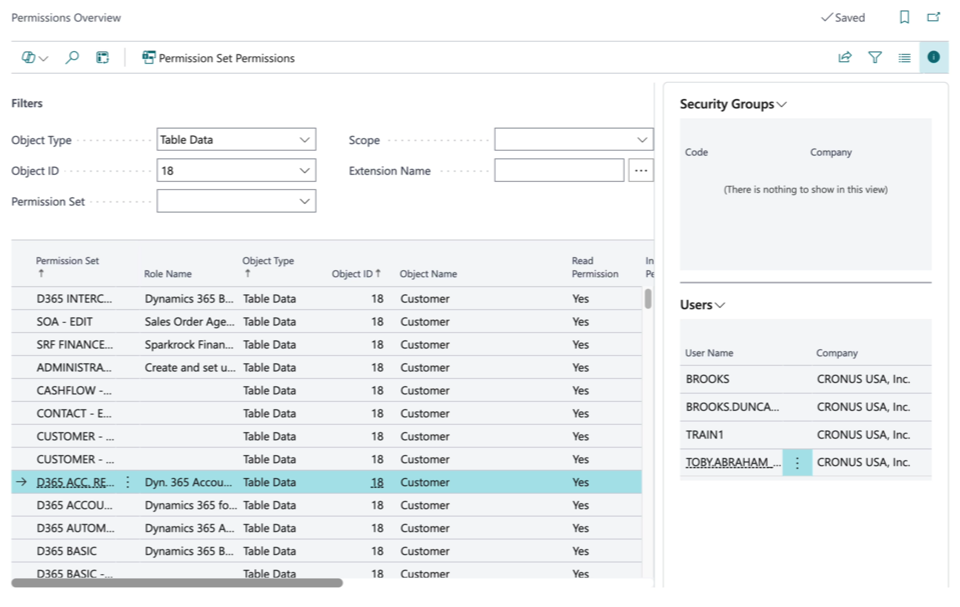Open the Copilot menu icon
The image size is (960, 607).
point(34,58)
